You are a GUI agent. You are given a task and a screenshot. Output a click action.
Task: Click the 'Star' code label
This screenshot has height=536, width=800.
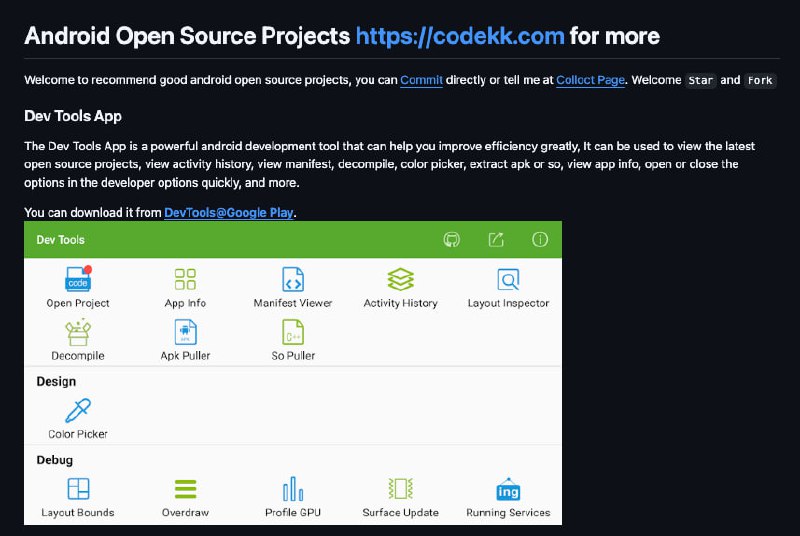[x=701, y=81]
